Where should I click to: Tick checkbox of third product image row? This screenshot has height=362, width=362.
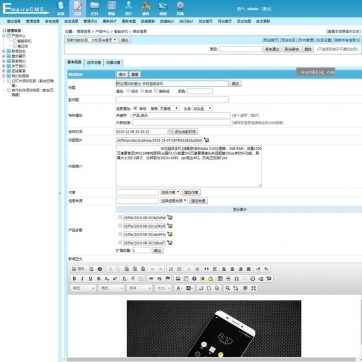click(120, 234)
